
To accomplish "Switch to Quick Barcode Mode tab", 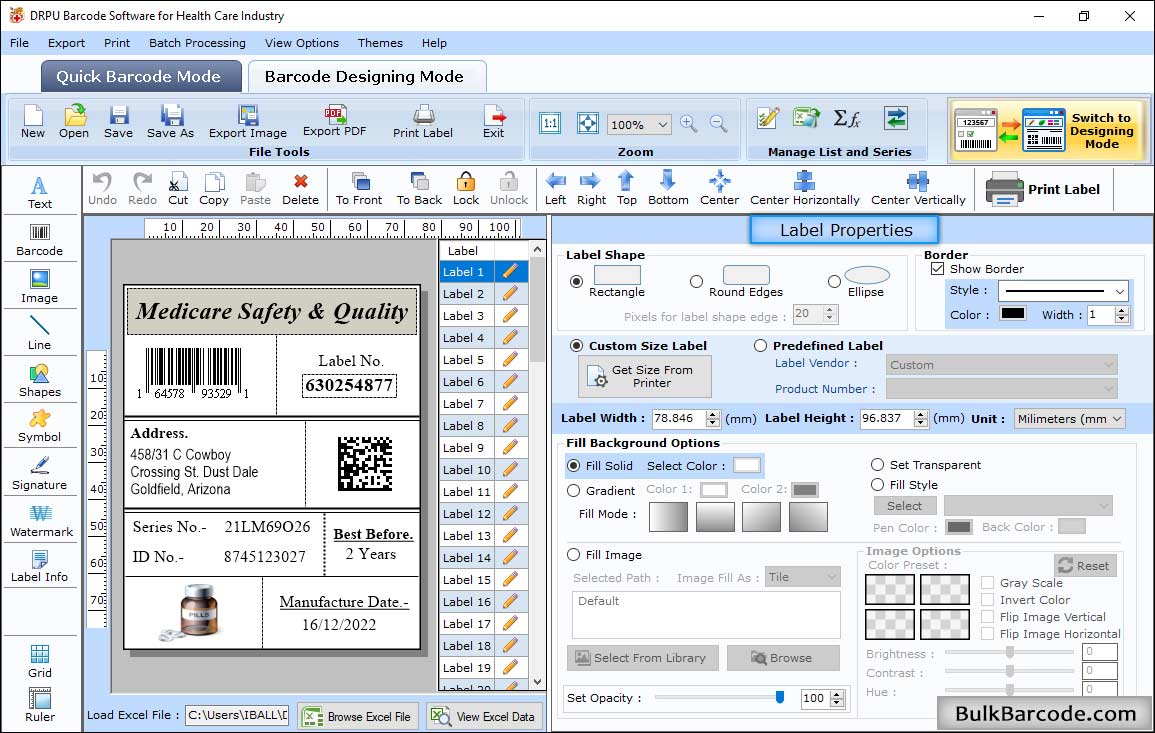I will [141, 77].
